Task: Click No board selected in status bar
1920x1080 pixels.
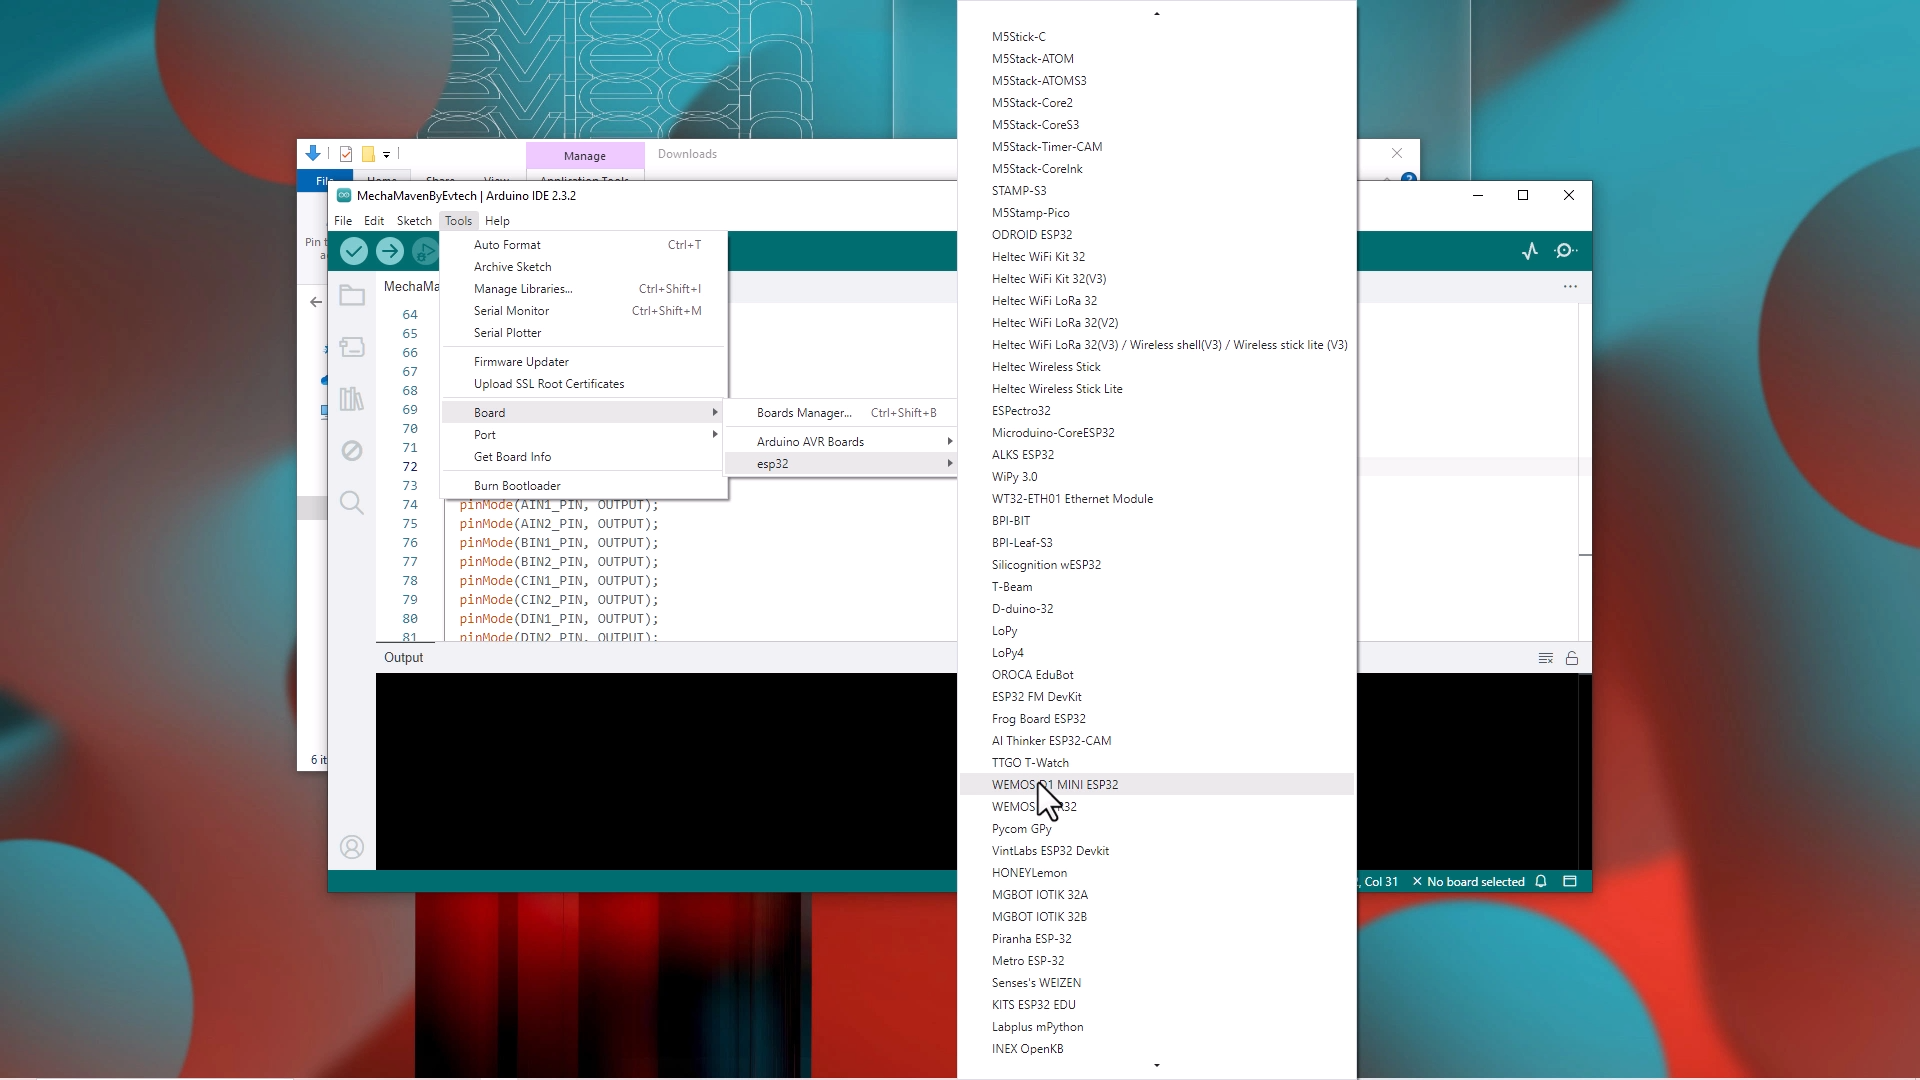Action: (1468, 881)
